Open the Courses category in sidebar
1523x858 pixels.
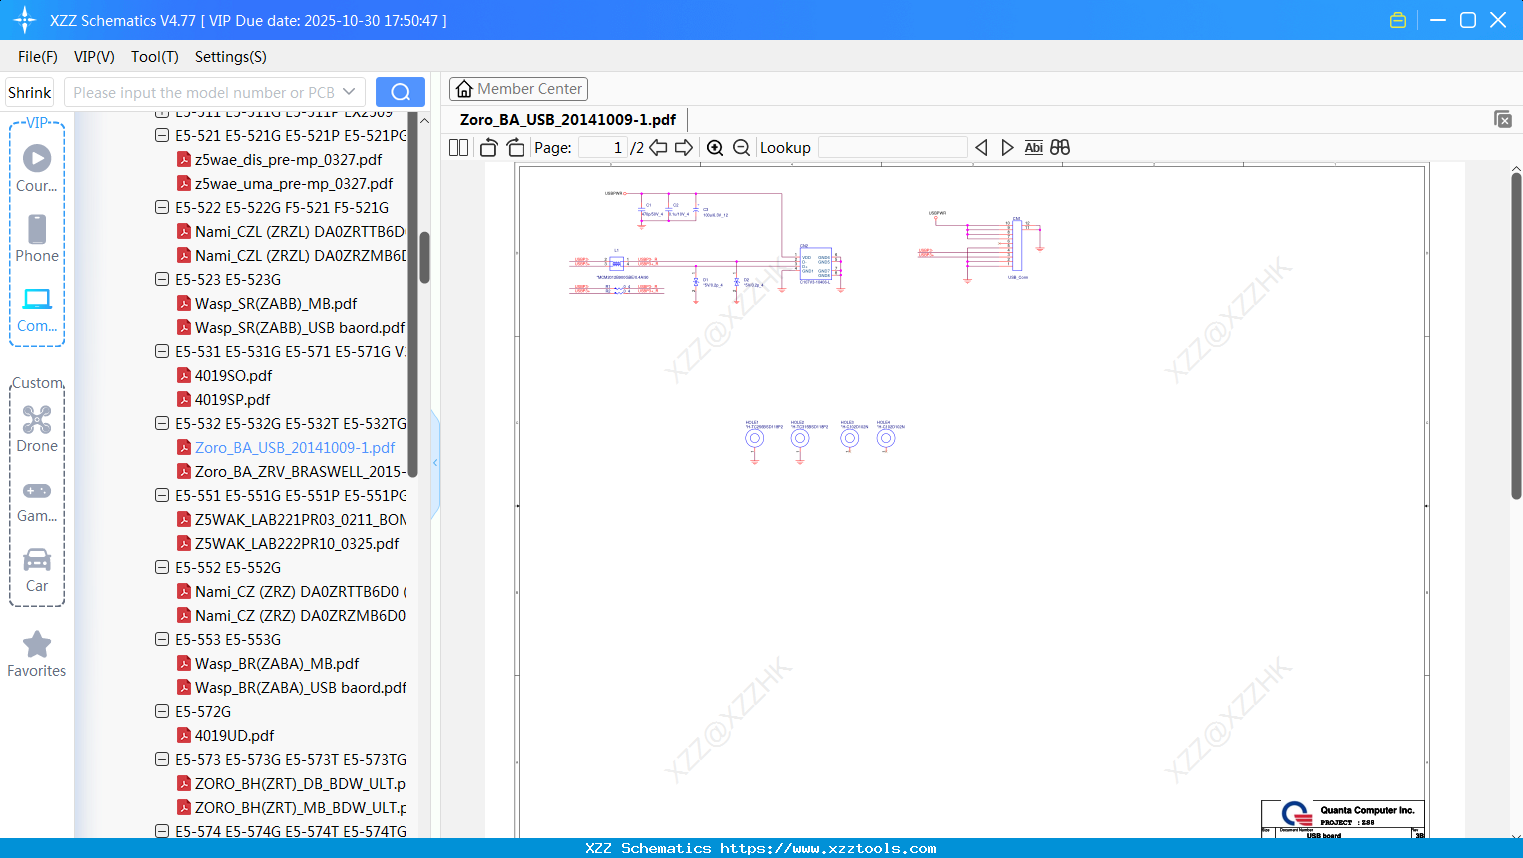37,168
